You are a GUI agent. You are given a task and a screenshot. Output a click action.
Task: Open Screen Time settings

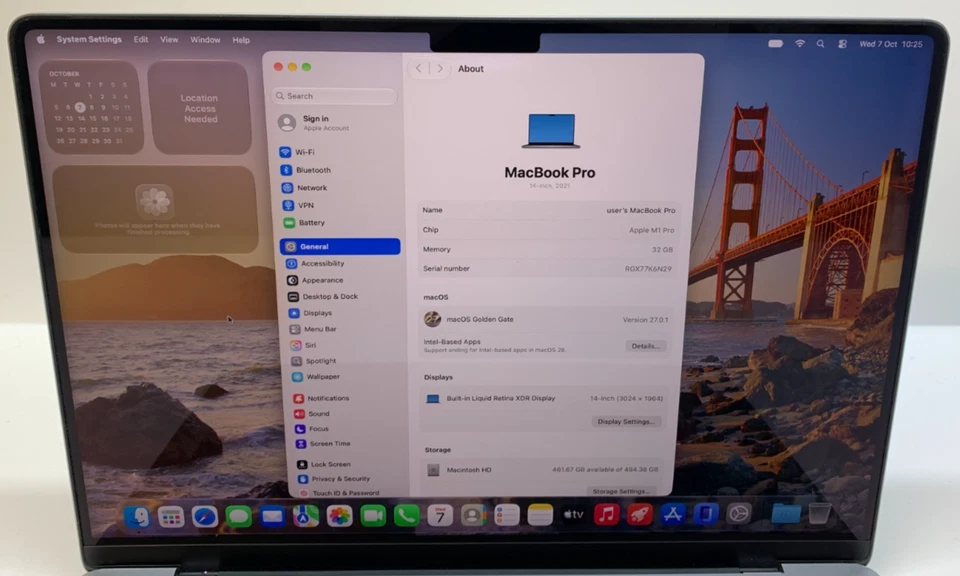tap(323, 444)
